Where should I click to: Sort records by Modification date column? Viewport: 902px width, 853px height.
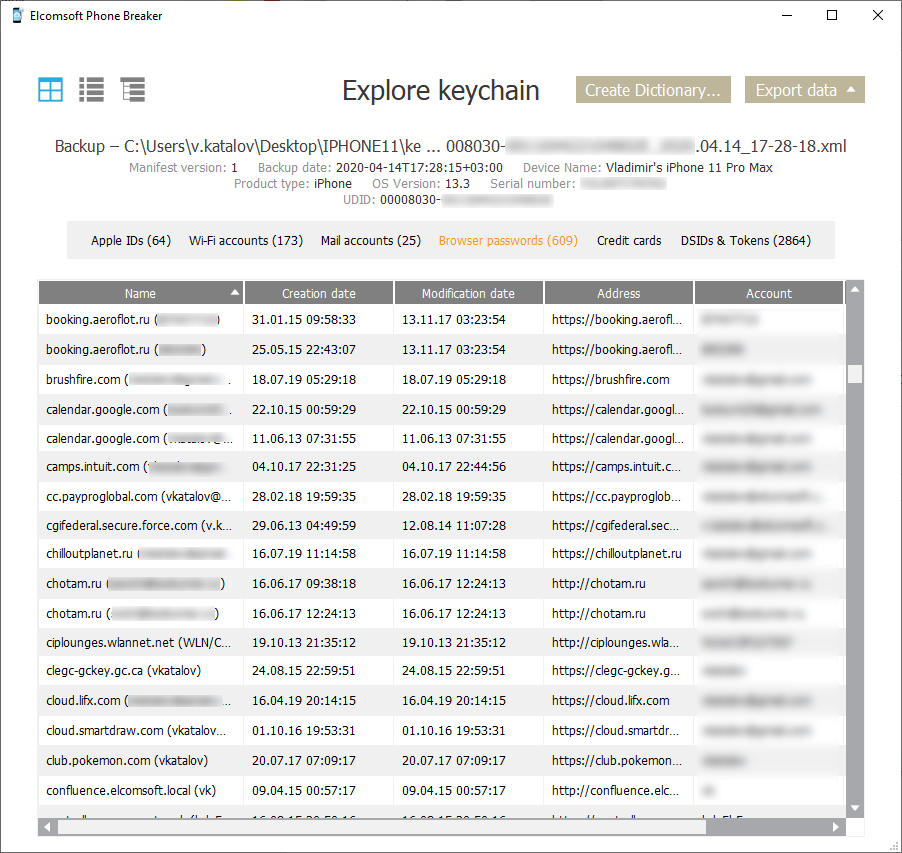click(x=468, y=292)
